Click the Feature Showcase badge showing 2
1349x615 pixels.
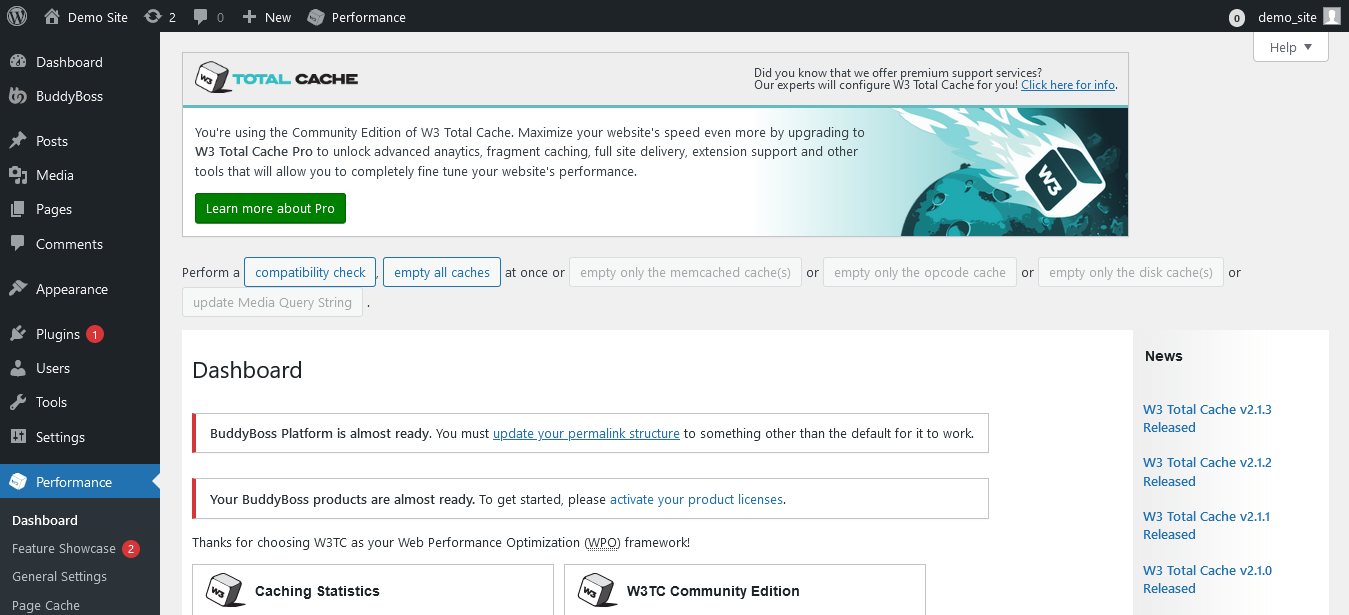point(131,548)
